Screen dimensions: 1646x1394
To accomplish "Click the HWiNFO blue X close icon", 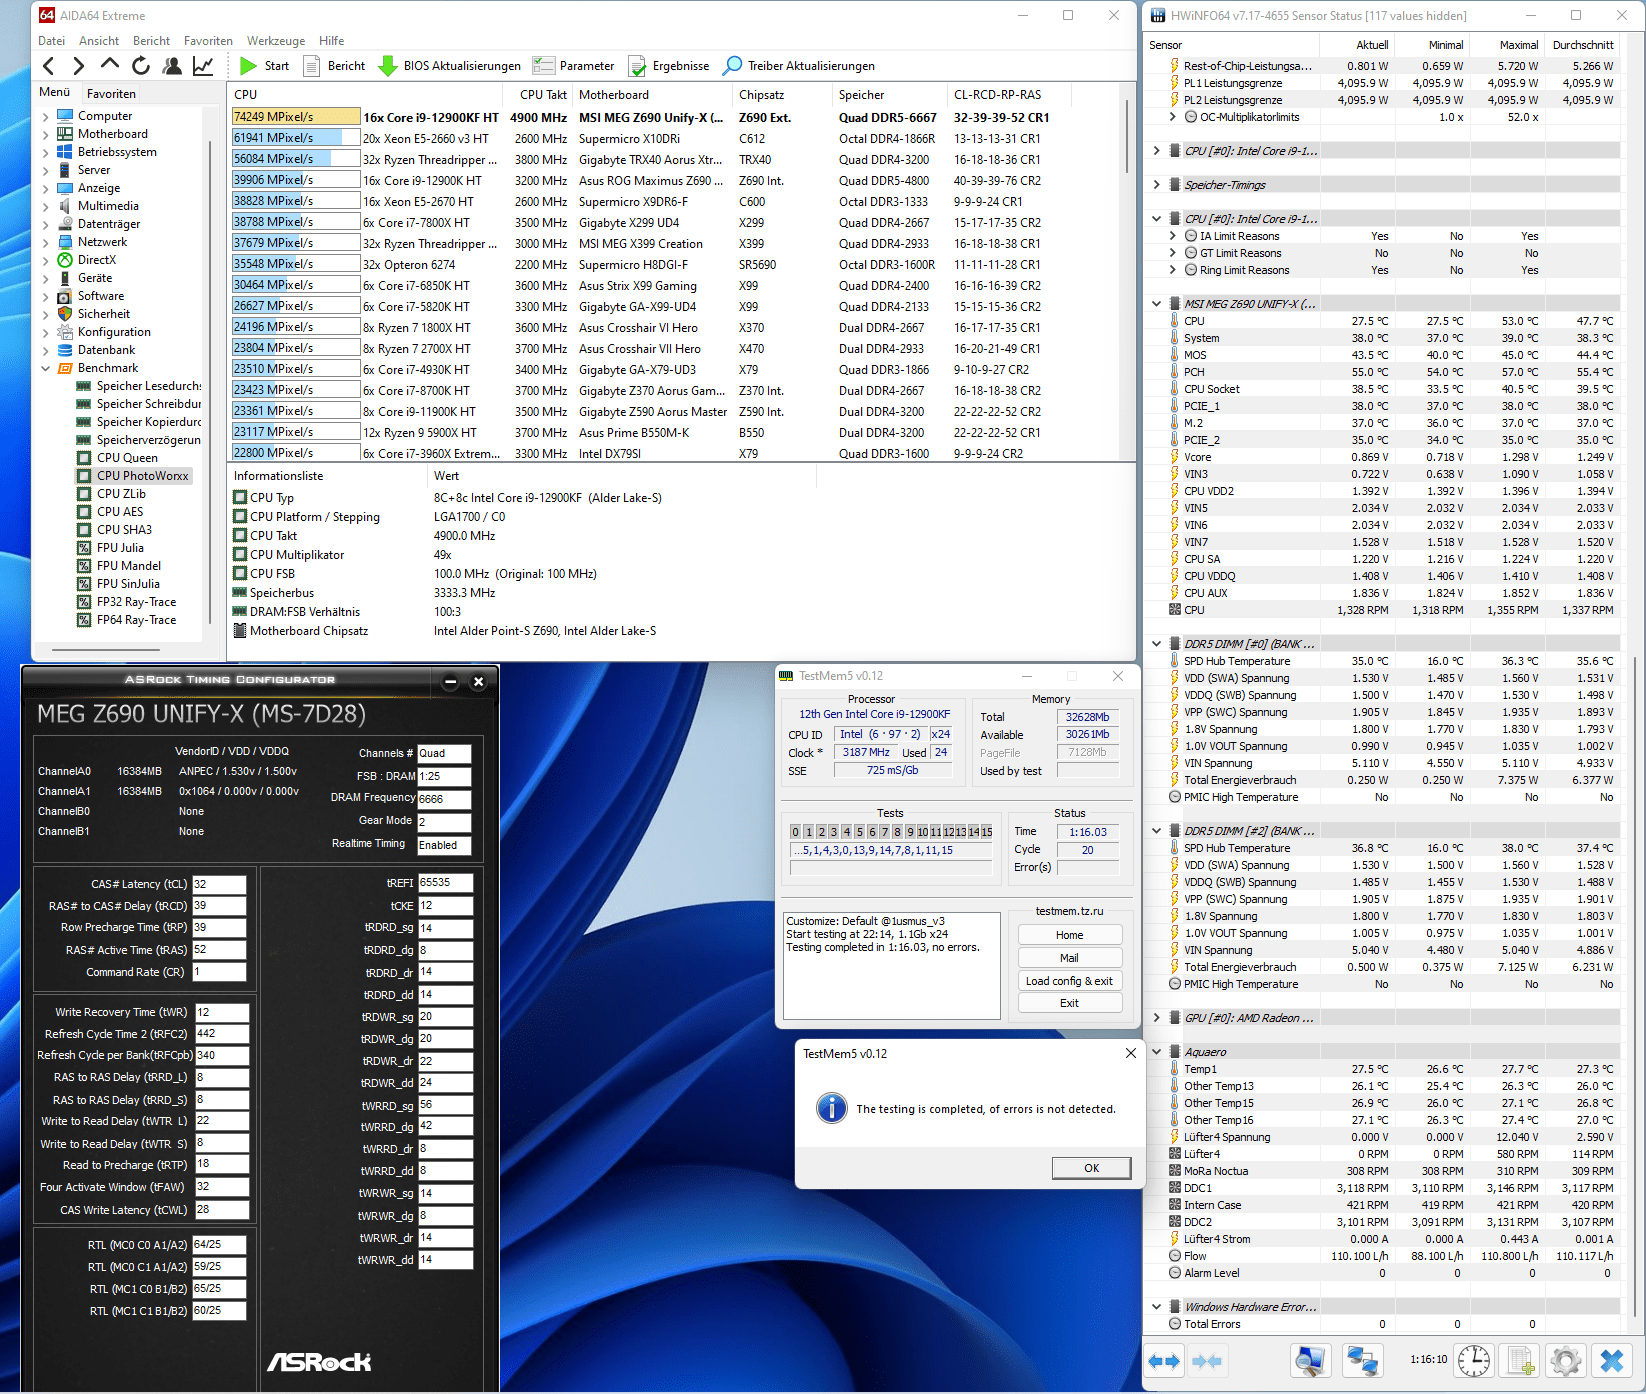I will coord(1611,1360).
